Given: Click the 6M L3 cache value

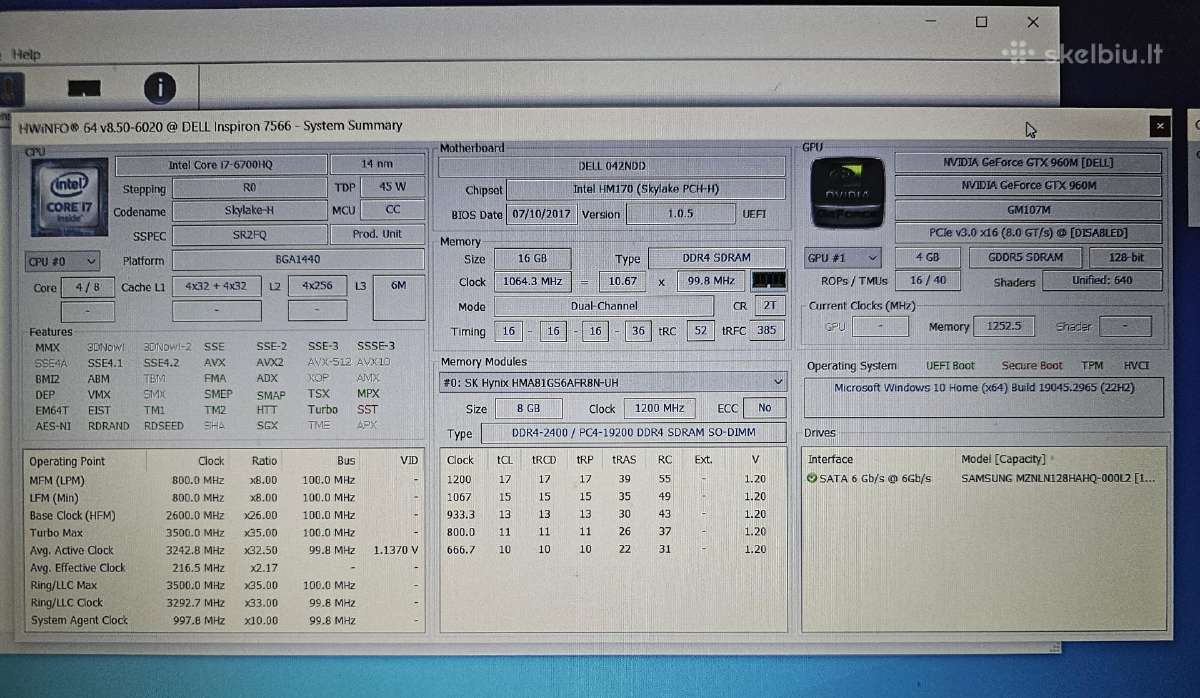Looking at the screenshot, I should (398, 298).
